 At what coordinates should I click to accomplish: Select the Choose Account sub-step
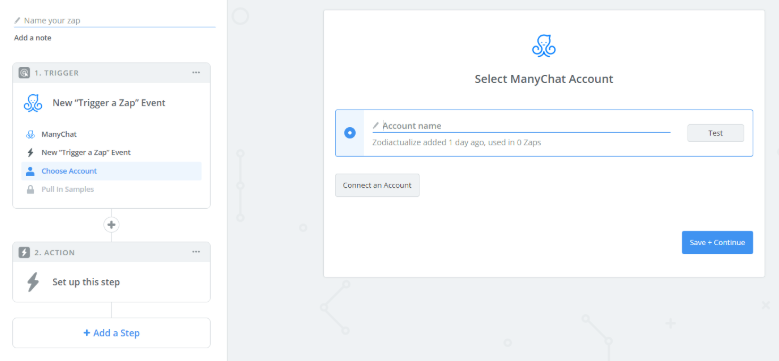111,171
